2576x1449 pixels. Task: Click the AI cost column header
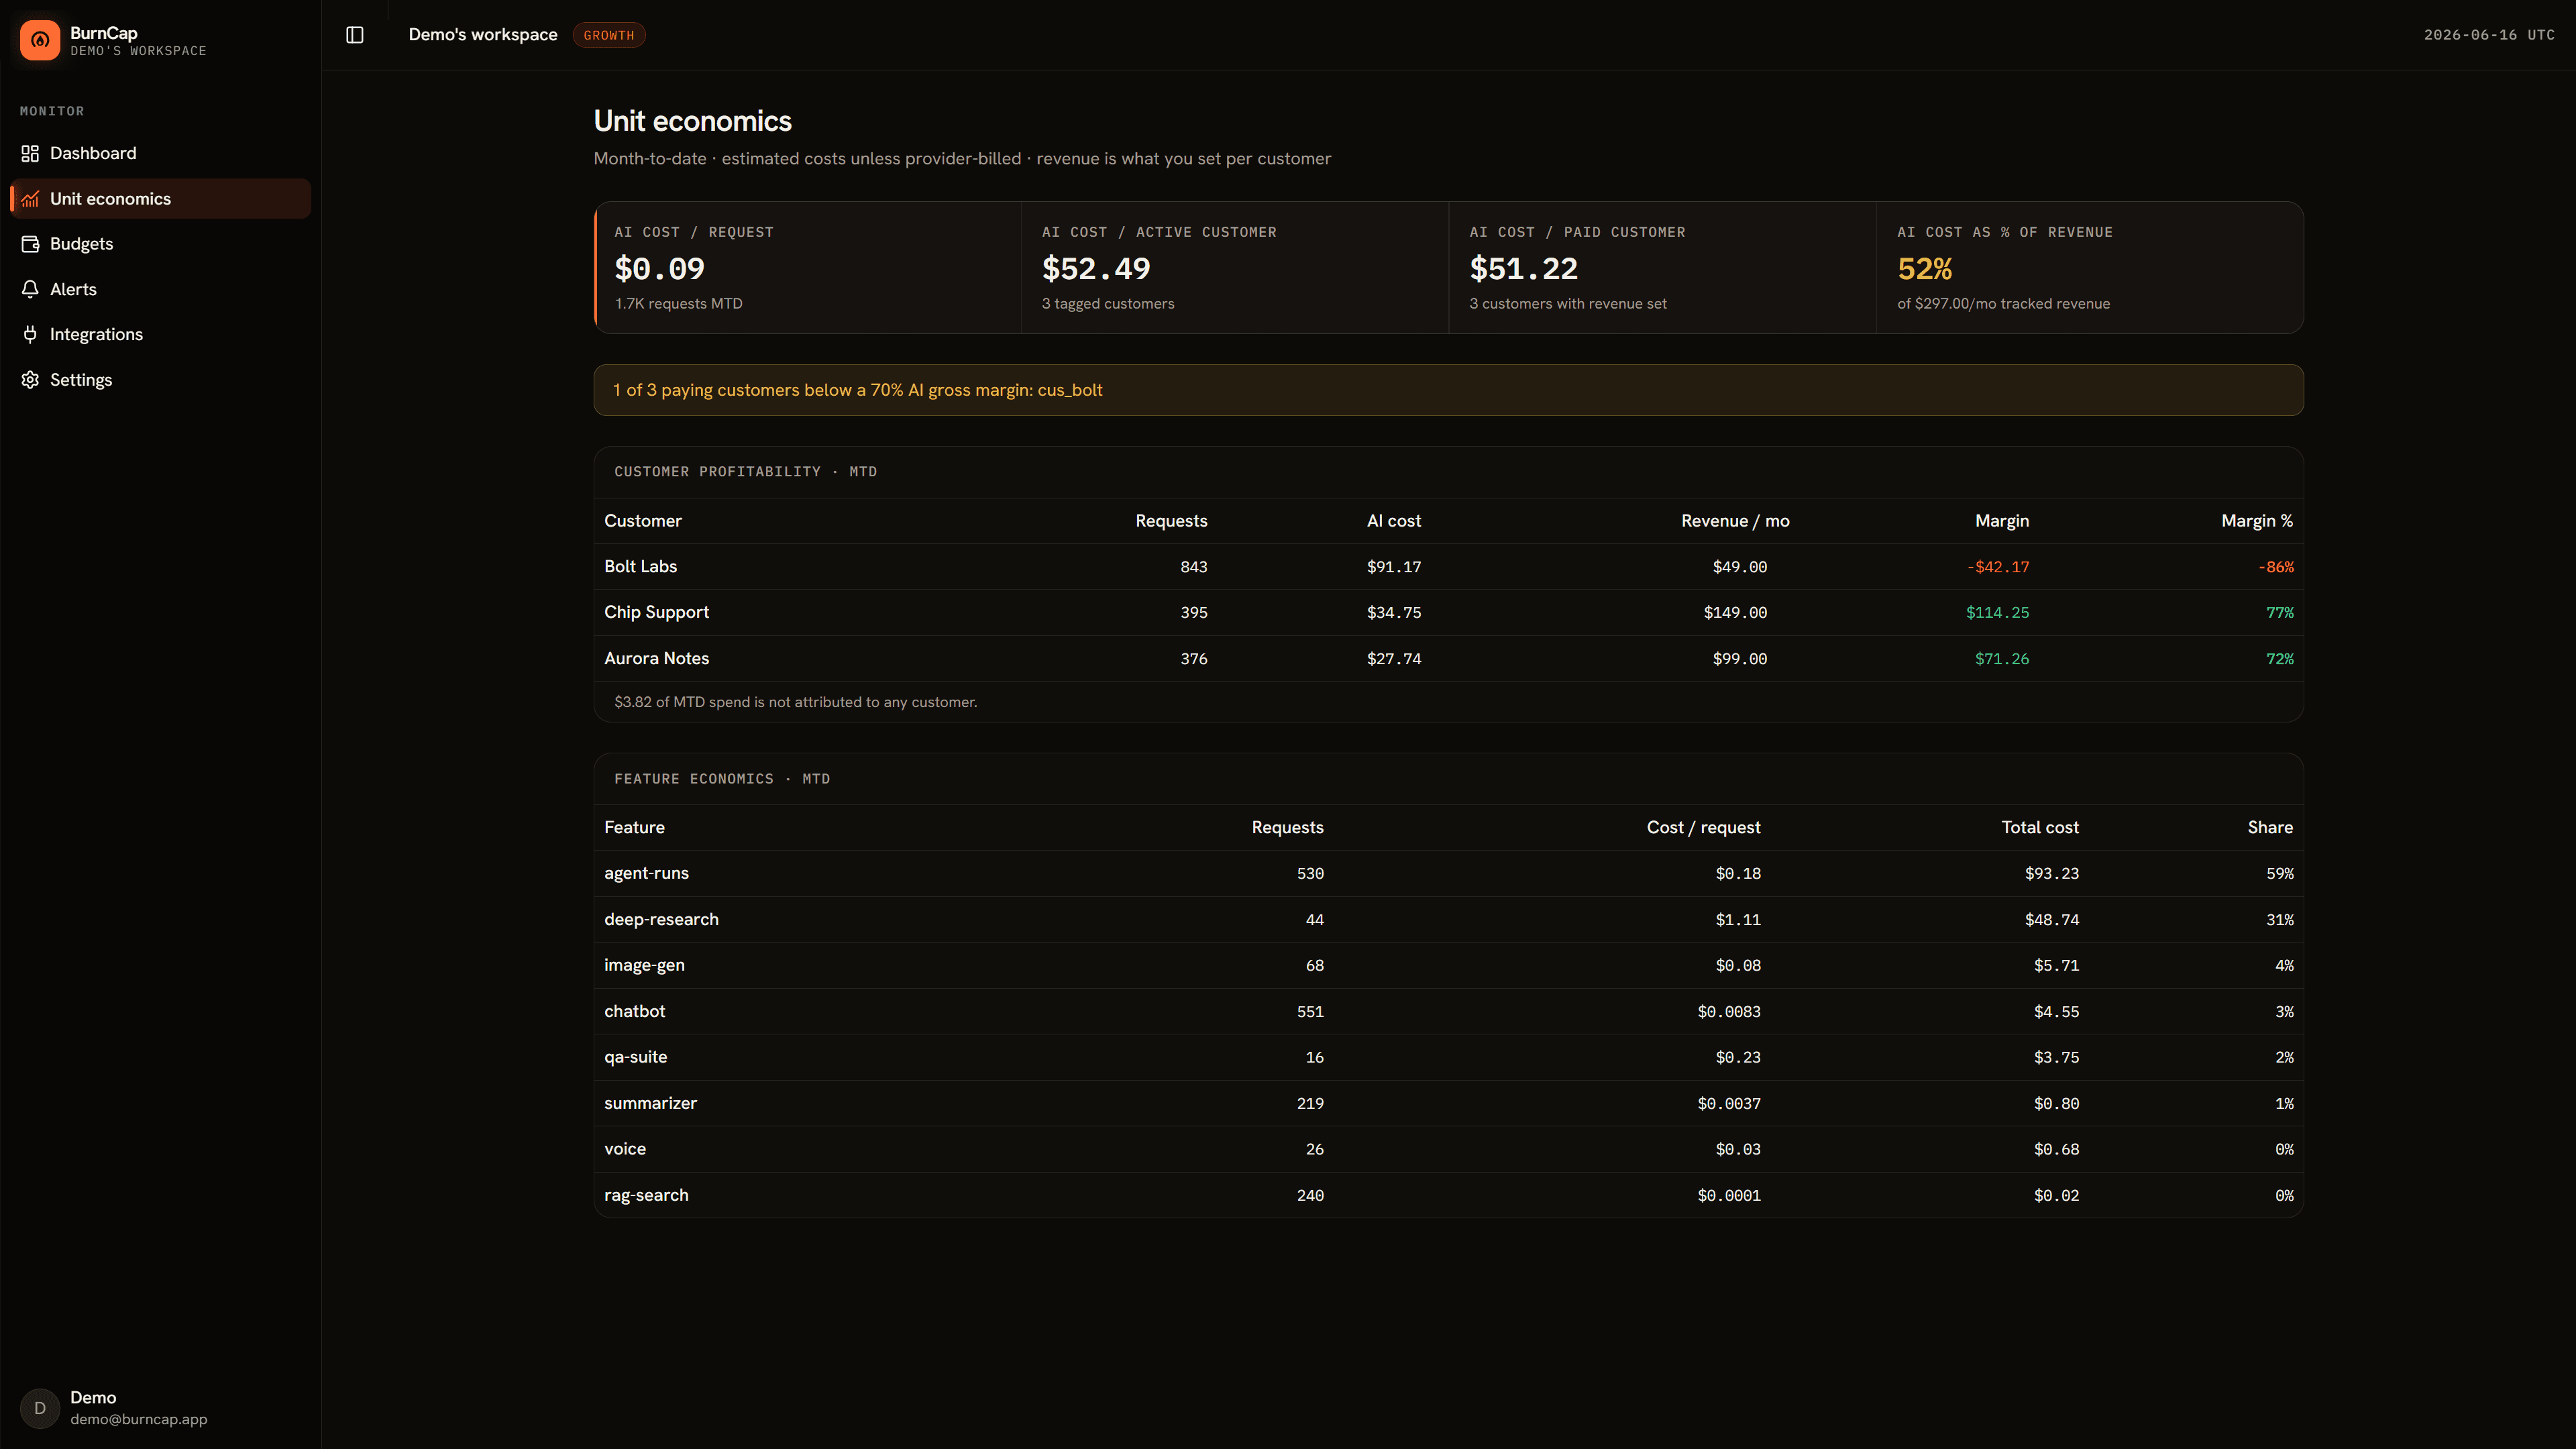pos(1394,521)
